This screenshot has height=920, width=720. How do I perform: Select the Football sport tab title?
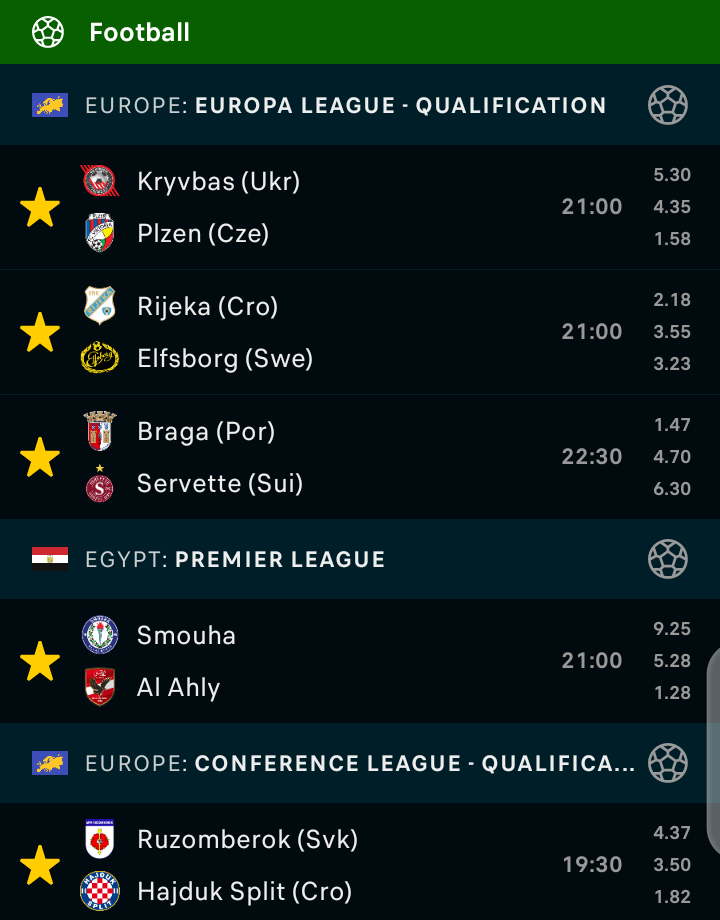(139, 32)
